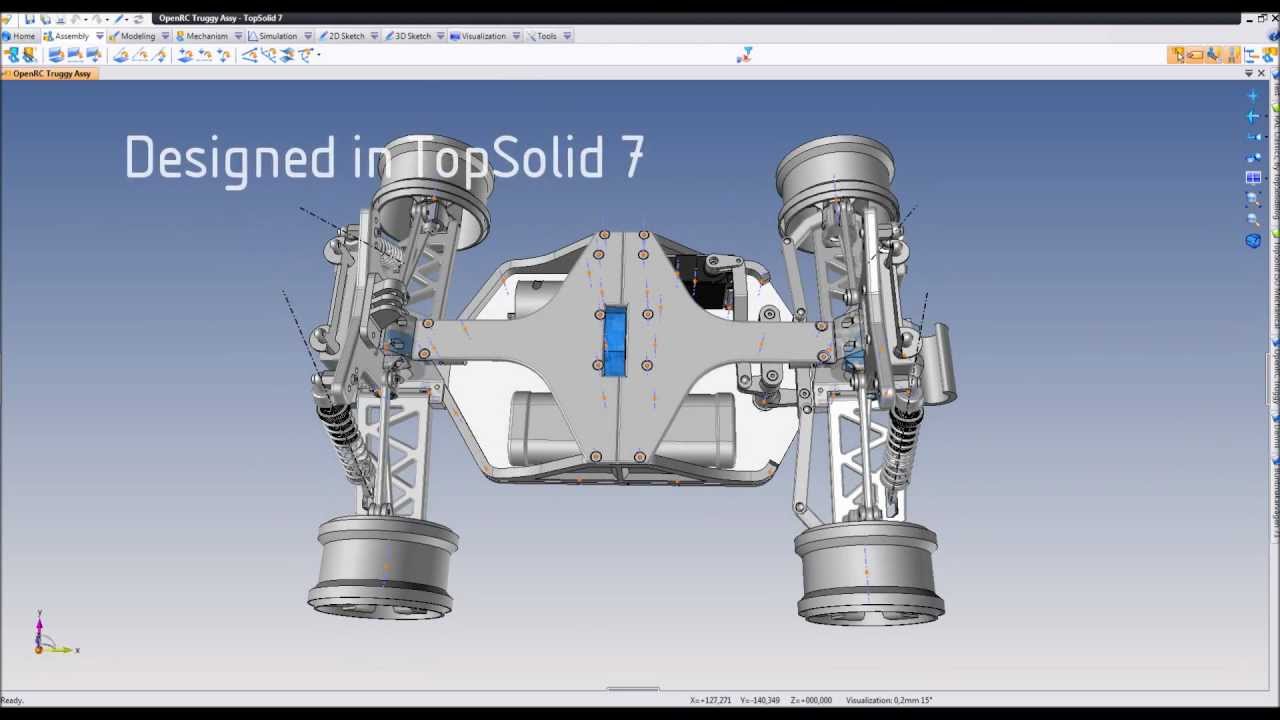Toggle the fourth orange highlighted toolbar button
This screenshot has width=1280, height=720.
pos(1232,55)
